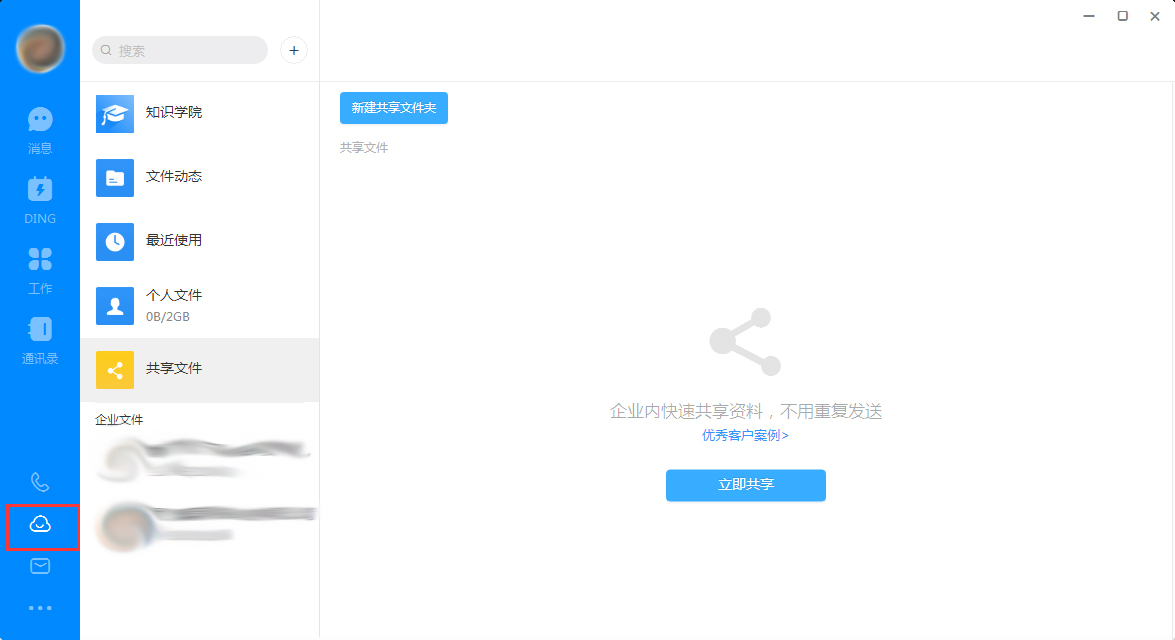Open the 优秀客户案例 customer cases link
The image size is (1175, 640).
pos(745,437)
